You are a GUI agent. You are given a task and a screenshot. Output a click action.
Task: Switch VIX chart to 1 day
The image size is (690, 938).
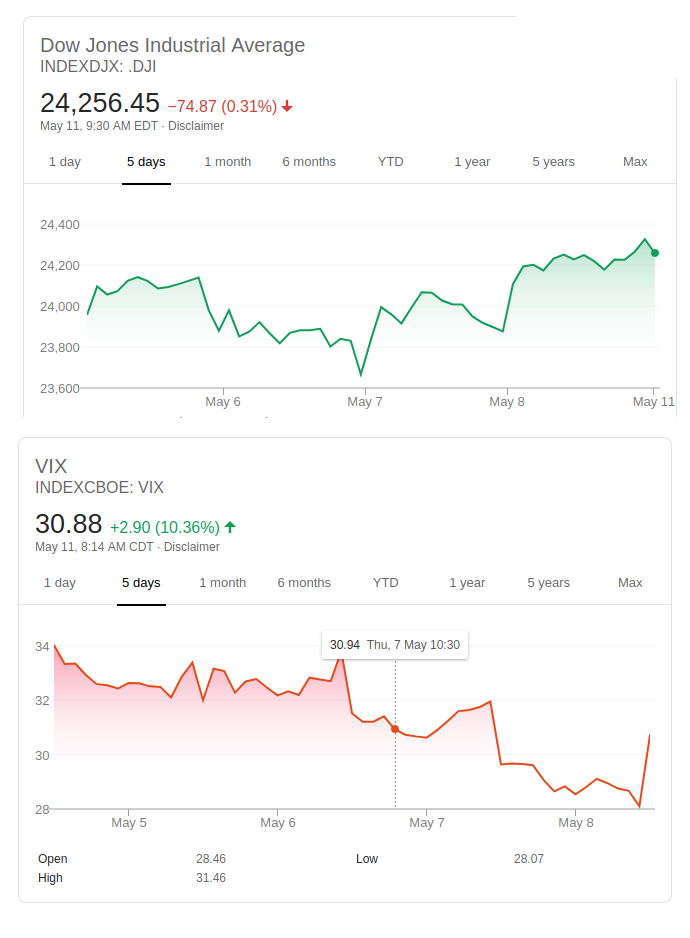tap(60, 583)
